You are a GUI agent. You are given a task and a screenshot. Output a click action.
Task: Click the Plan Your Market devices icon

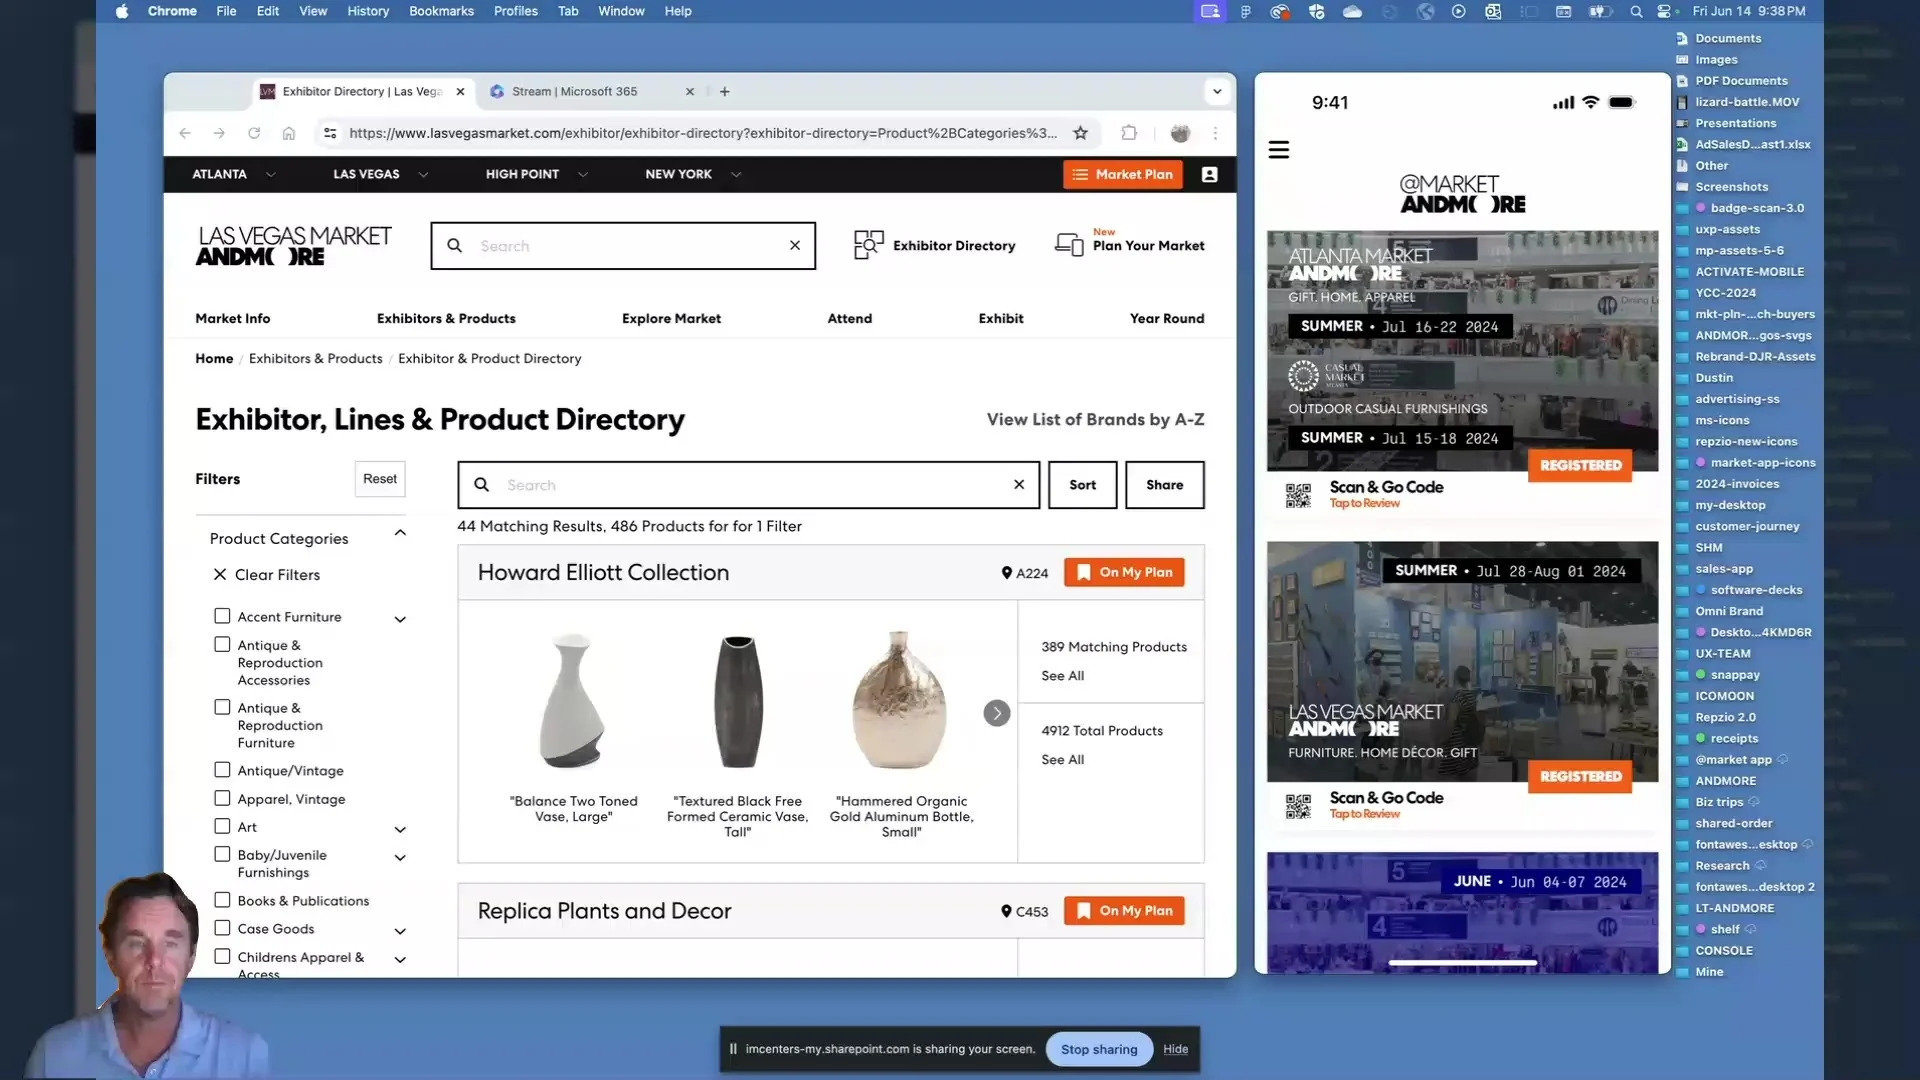pyautogui.click(x=1069, y=245)
